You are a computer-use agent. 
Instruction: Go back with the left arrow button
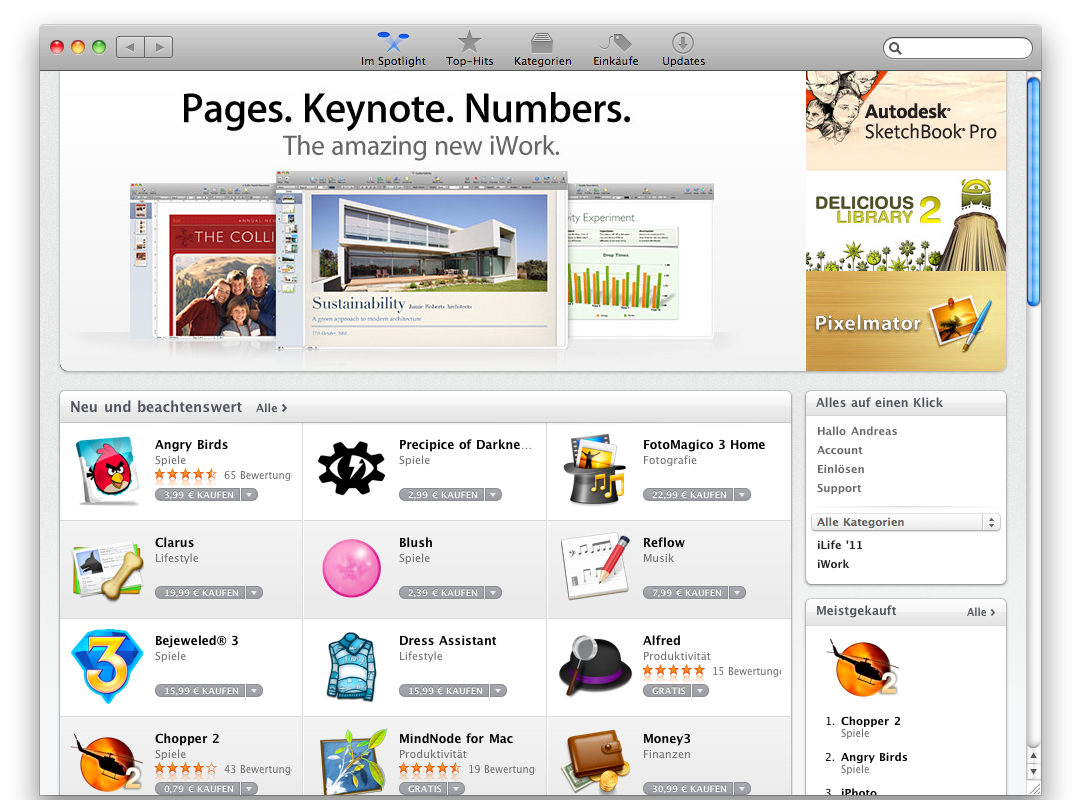pyautogui.click(x=130, y=47)
